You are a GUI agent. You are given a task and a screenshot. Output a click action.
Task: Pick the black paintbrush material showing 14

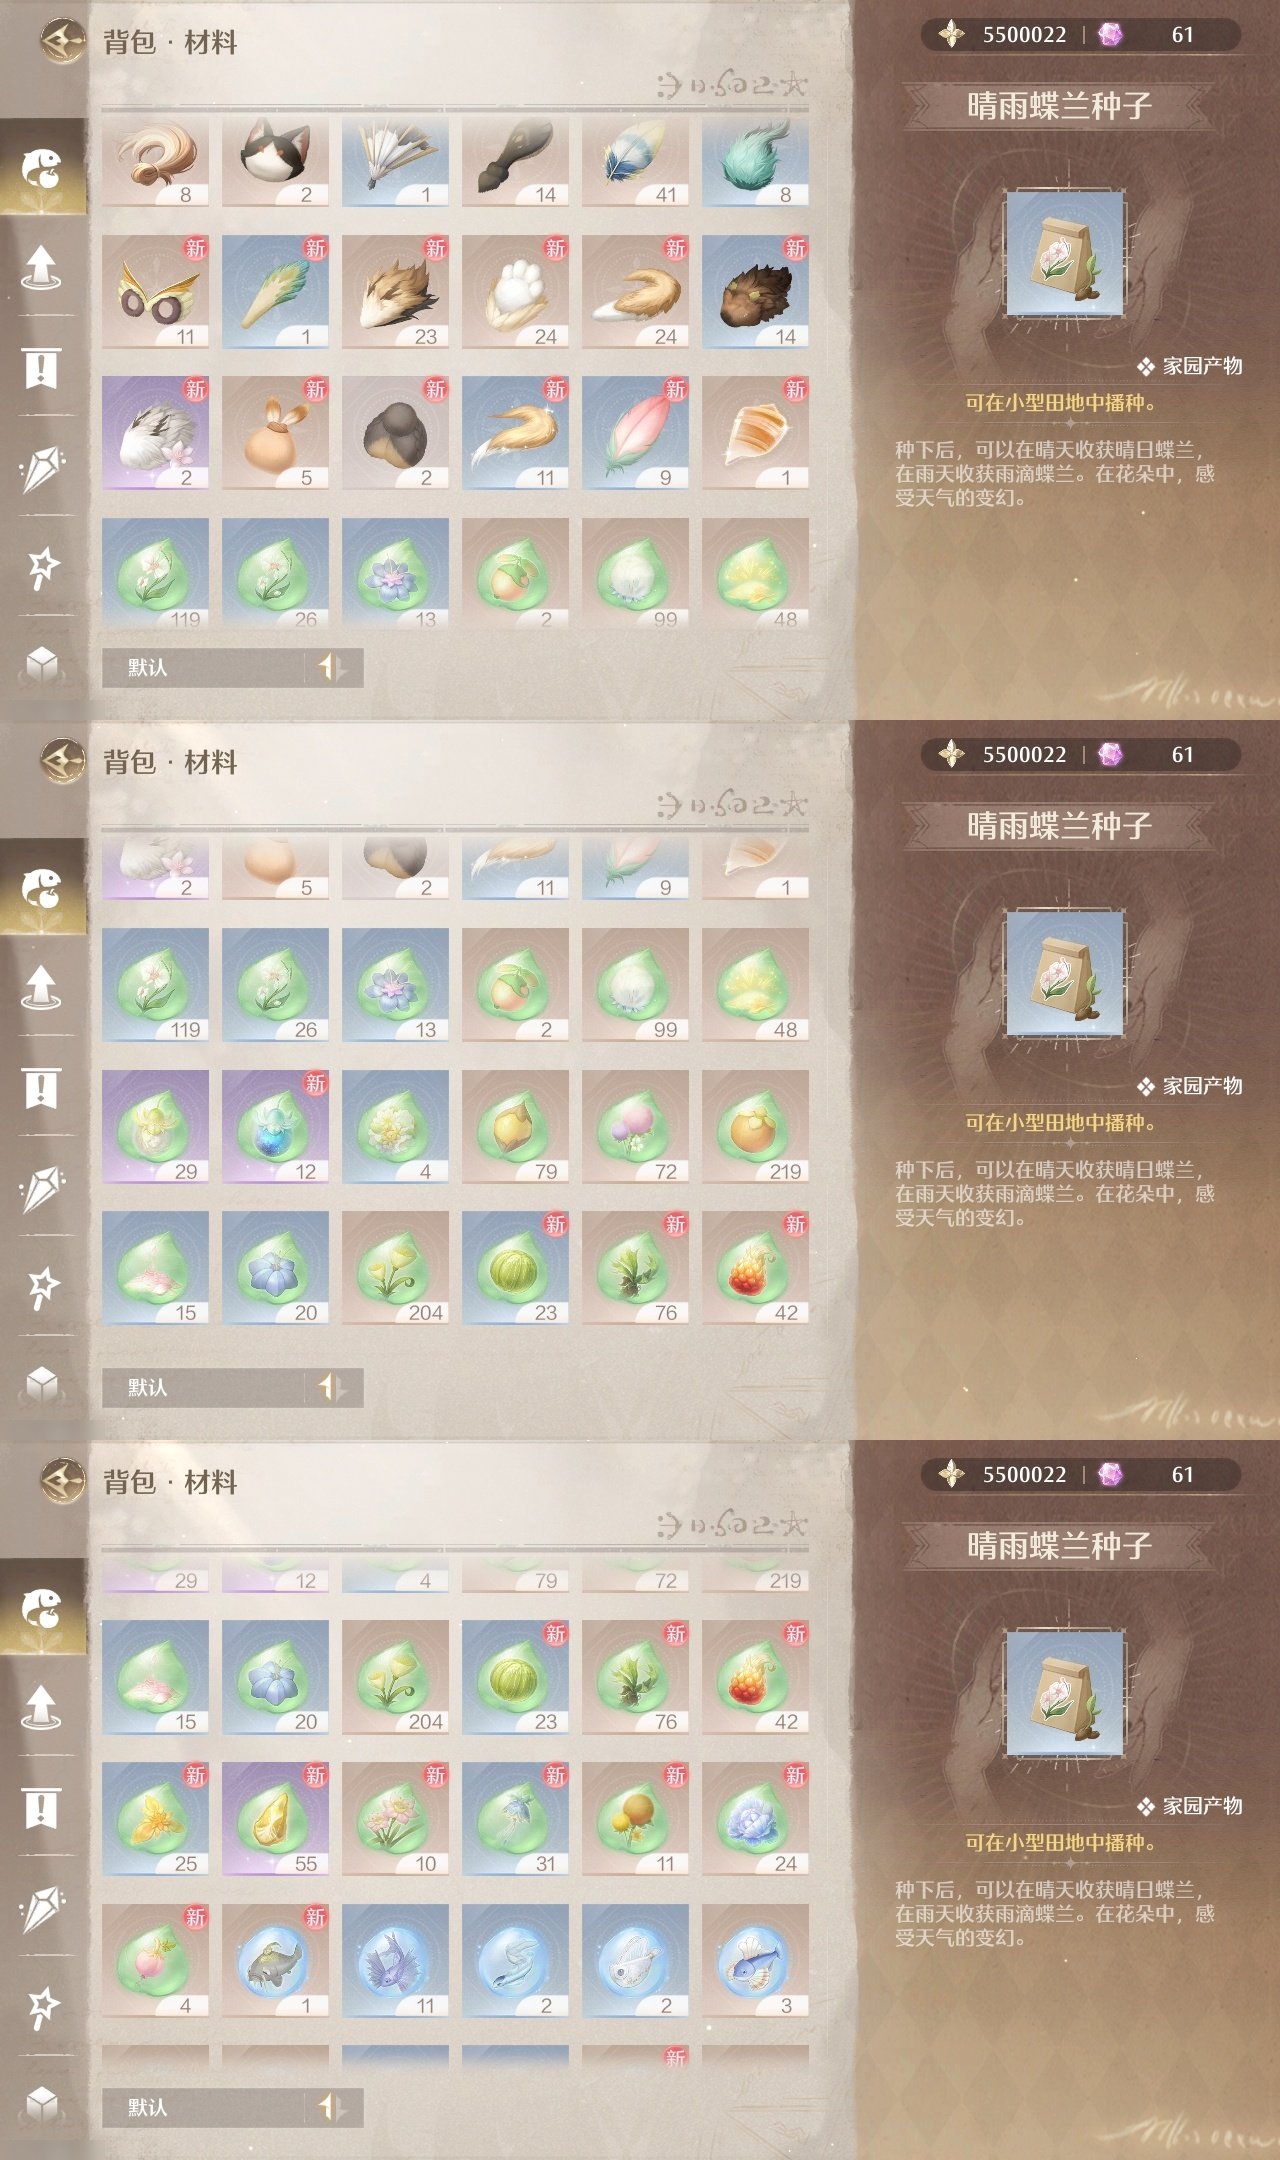tap(515, 160)
